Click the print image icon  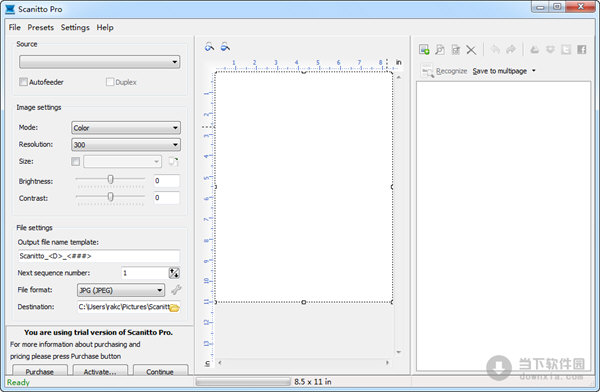(x=456, y=49)
